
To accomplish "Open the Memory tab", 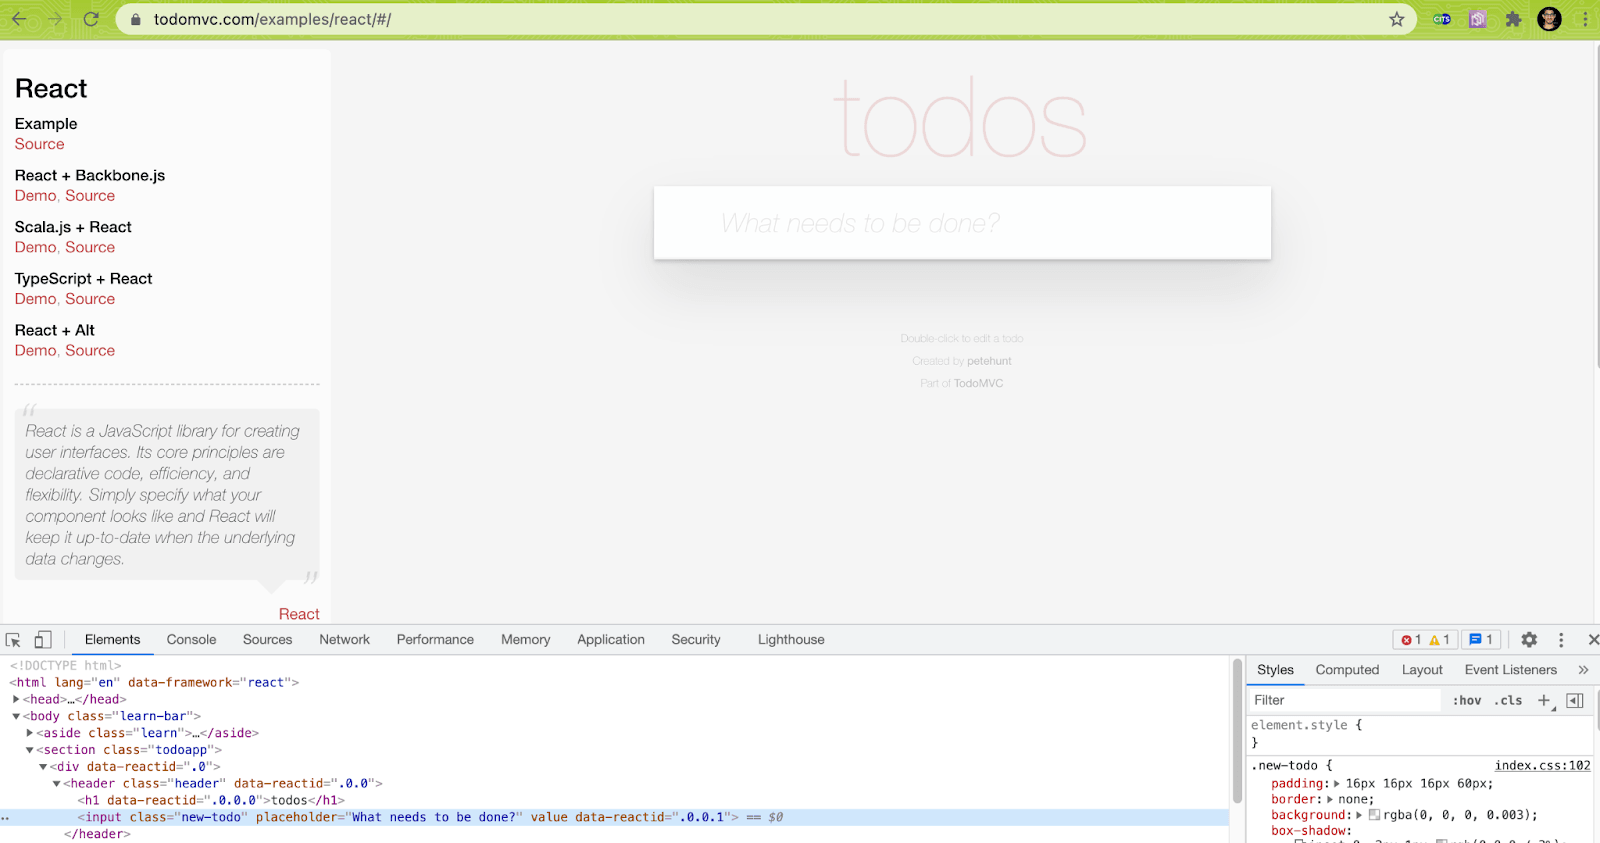I will click(525, 640).
